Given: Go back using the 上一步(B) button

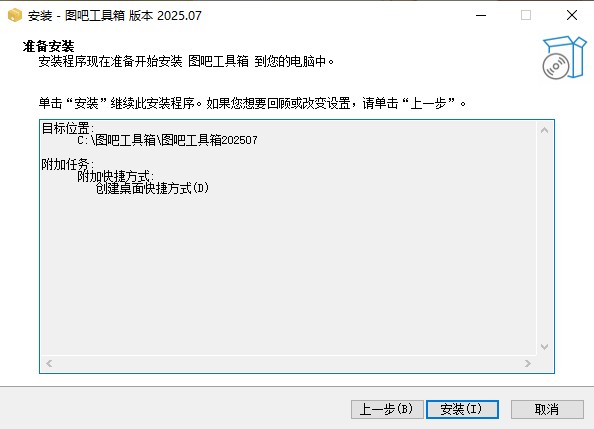Looking at the screenshot, I should [x=387, y=409].
